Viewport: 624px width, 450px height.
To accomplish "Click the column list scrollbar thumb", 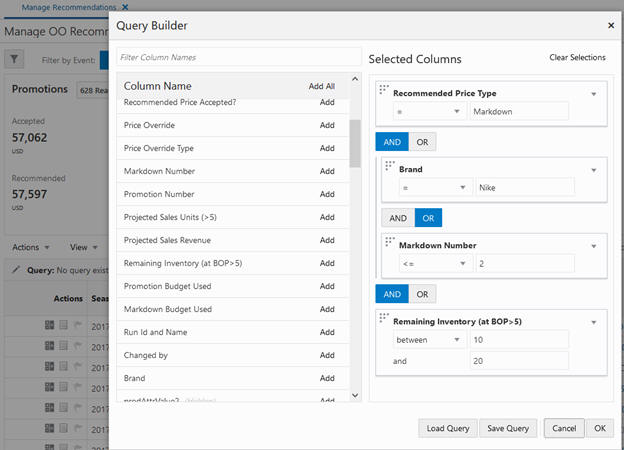I will pos(355,144).
